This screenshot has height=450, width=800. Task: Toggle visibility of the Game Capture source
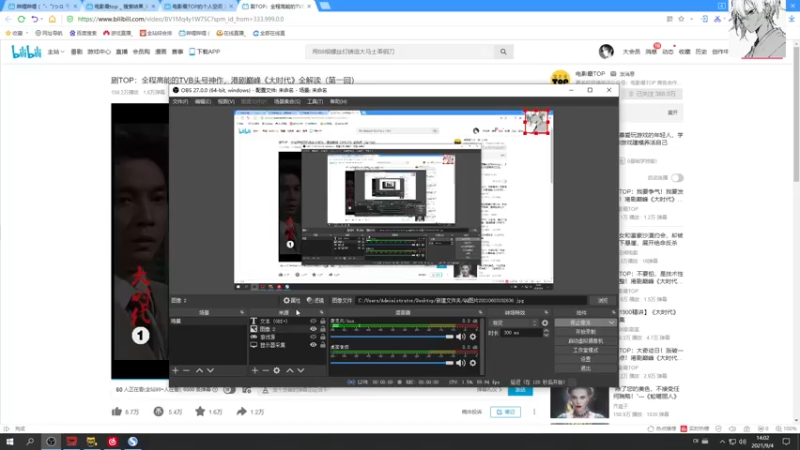click(x=313, y=337)
